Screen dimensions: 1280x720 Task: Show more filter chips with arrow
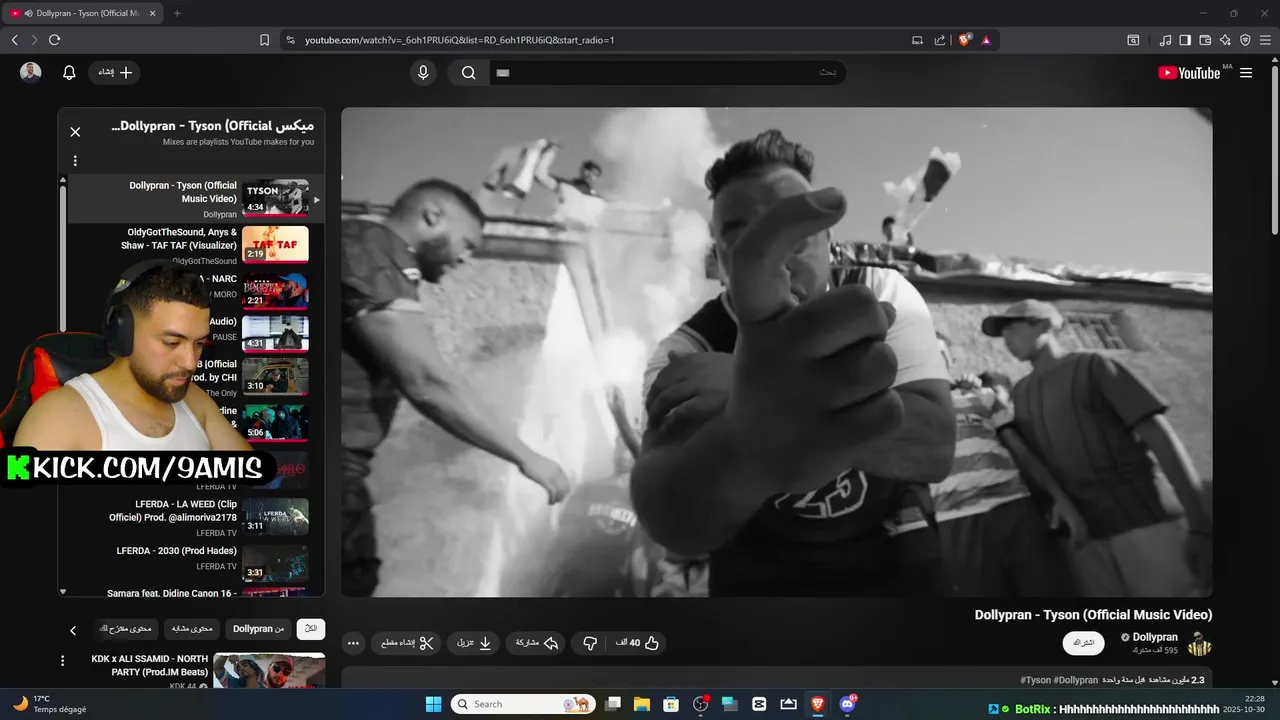(73, 630)
